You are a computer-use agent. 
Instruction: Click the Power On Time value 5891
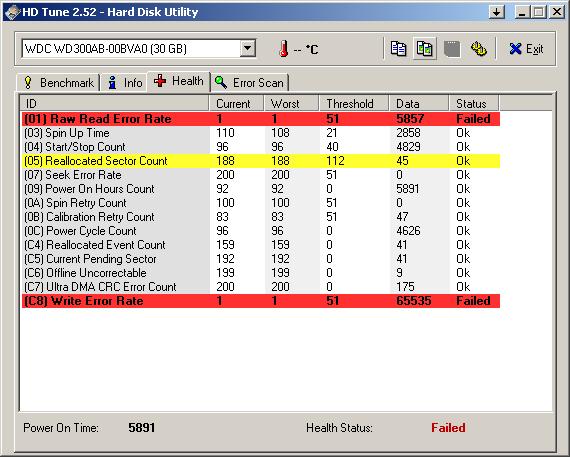coord(142,428)
